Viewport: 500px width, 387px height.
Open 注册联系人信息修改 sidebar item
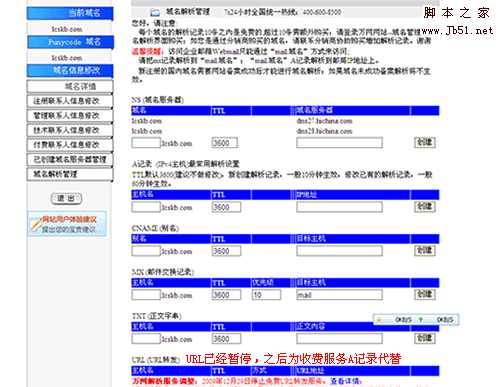pyautogui.click(x=70, y=101)
